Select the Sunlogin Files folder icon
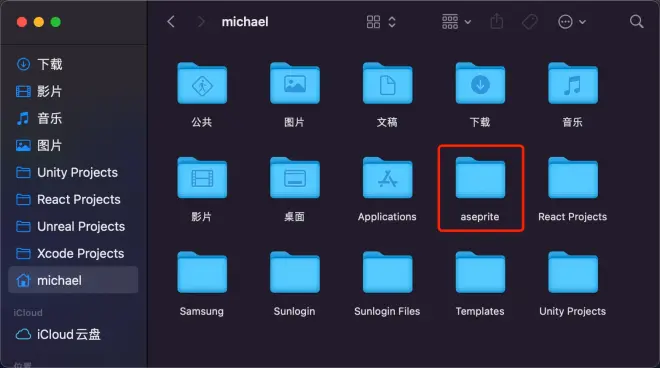Viewport: 660px width, 368px height. 387,272
